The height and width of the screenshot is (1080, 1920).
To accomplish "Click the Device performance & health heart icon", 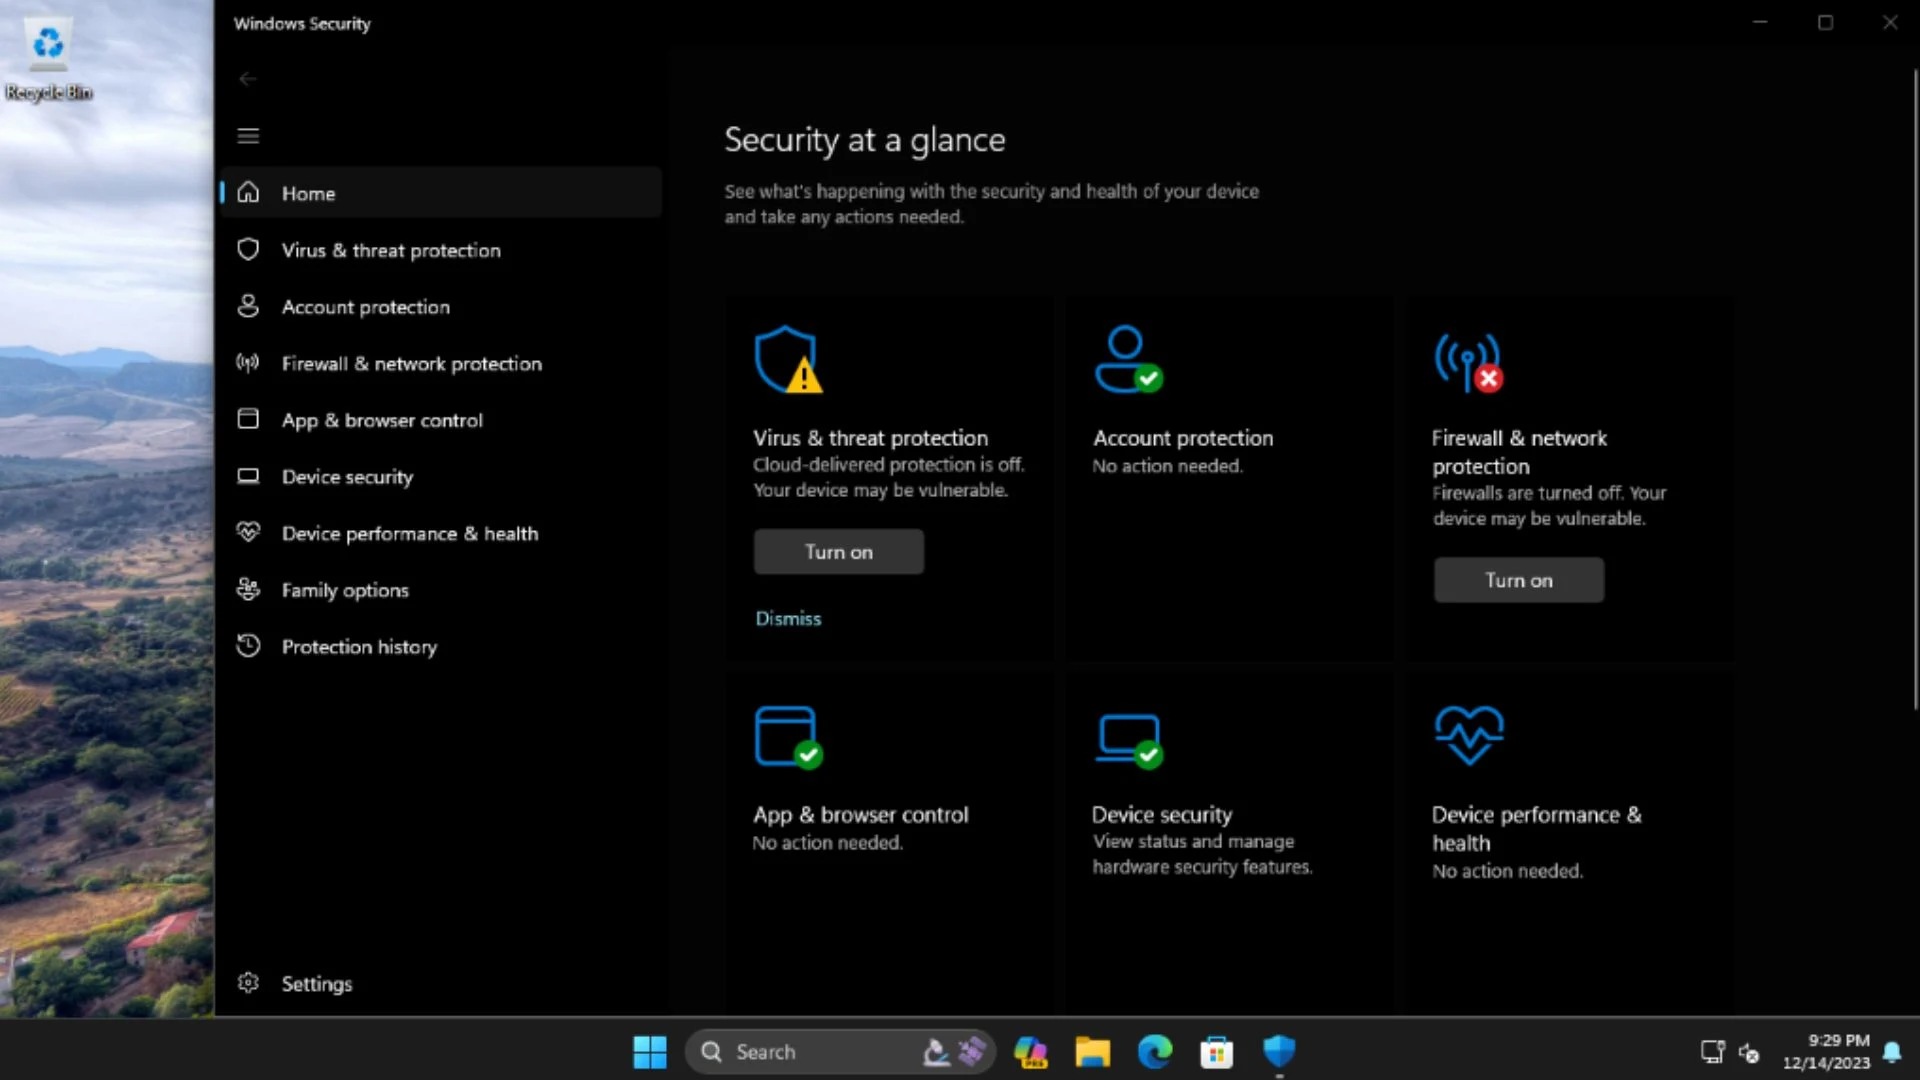I will pos(1468,733).
